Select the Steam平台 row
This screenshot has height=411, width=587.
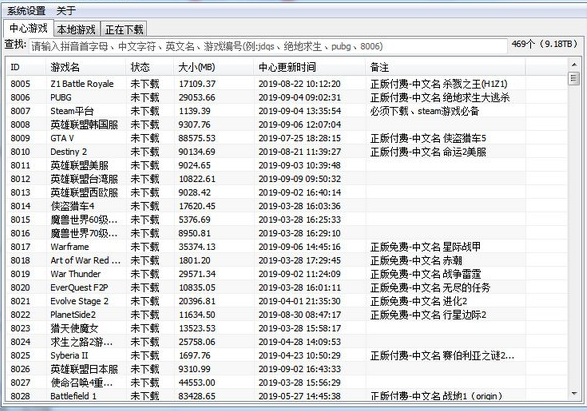[287, 111]
